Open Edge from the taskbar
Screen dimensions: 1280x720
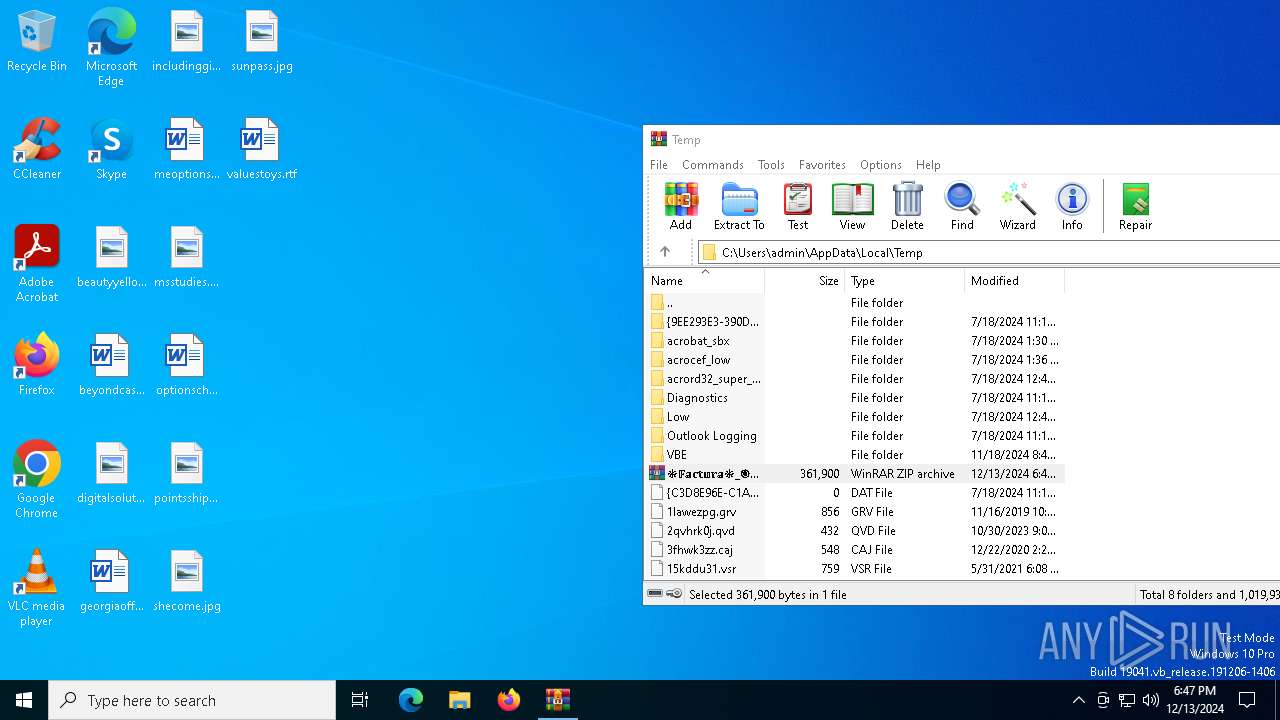(x=411, y=700)
